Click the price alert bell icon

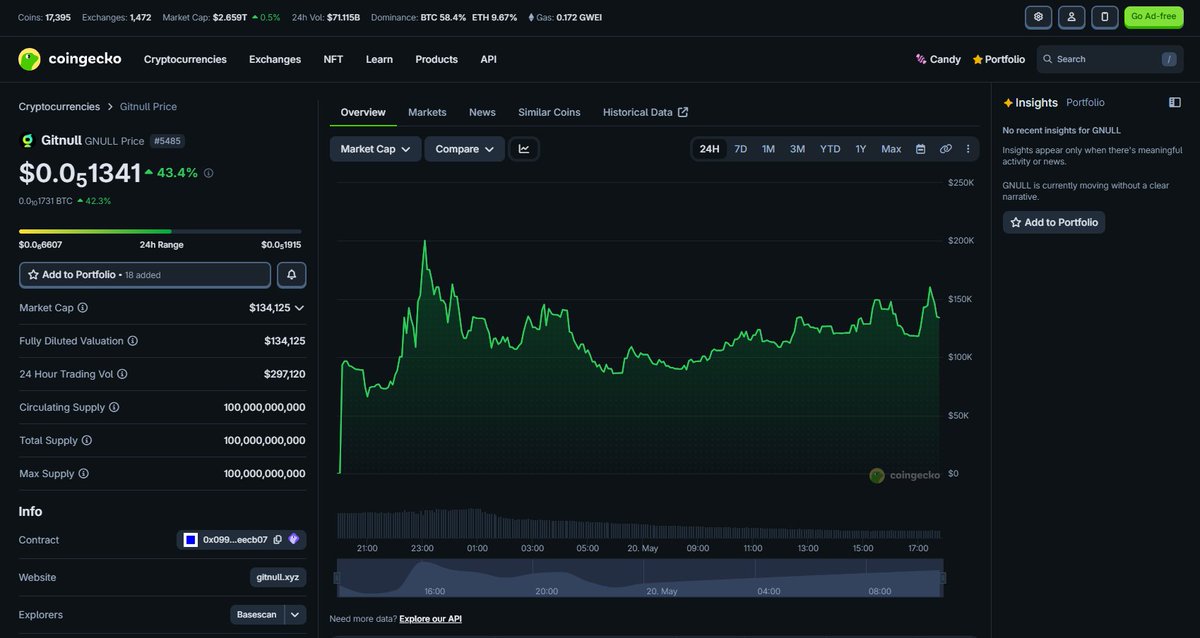(x=291, y=274)
